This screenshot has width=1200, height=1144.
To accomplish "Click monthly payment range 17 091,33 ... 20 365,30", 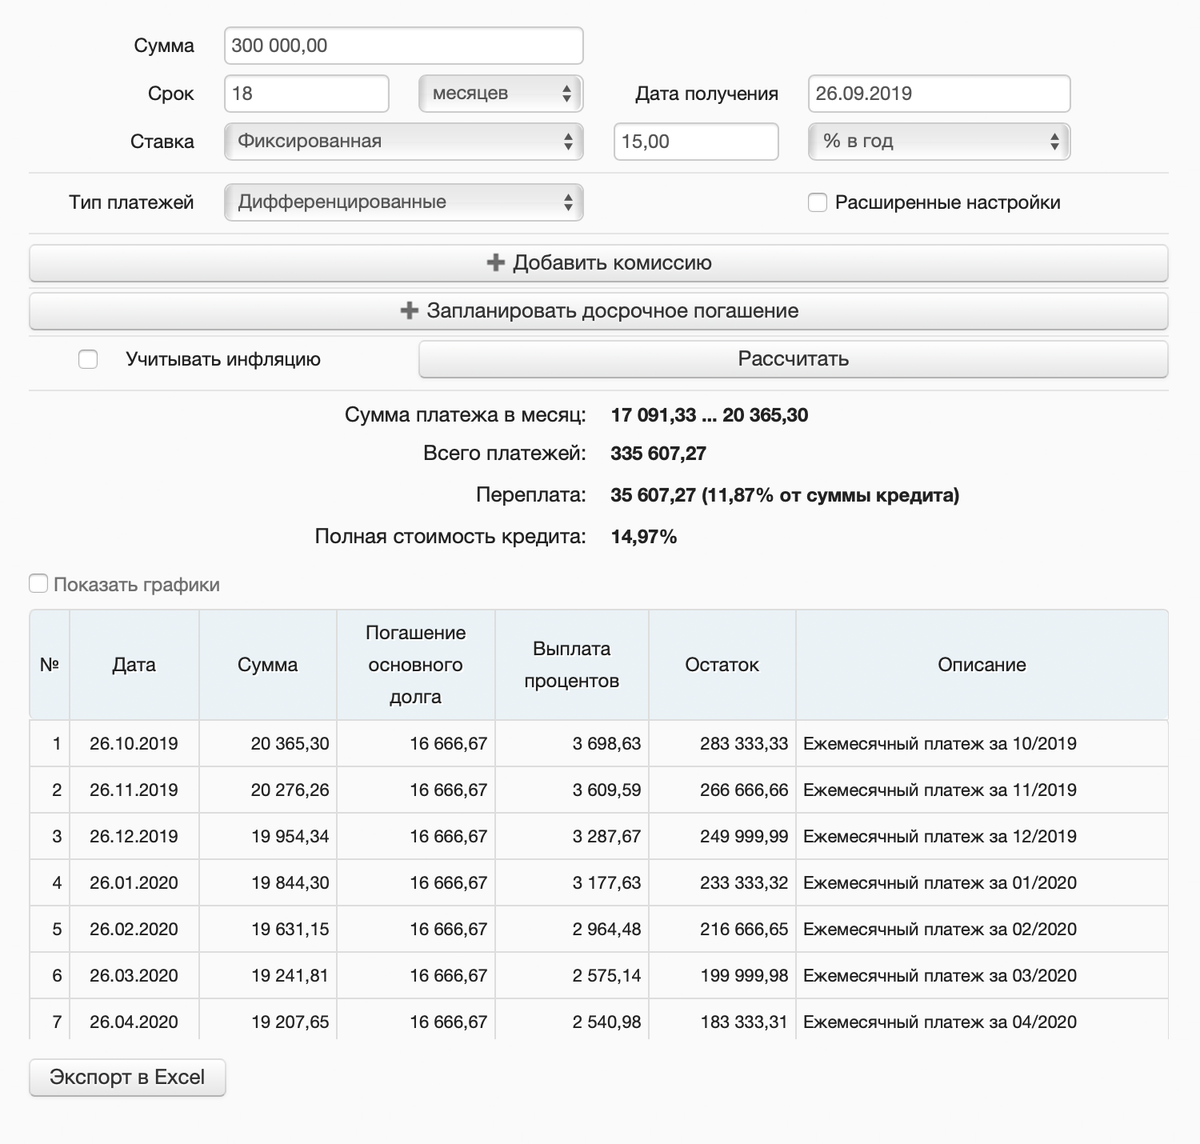I will click(710, 415).
